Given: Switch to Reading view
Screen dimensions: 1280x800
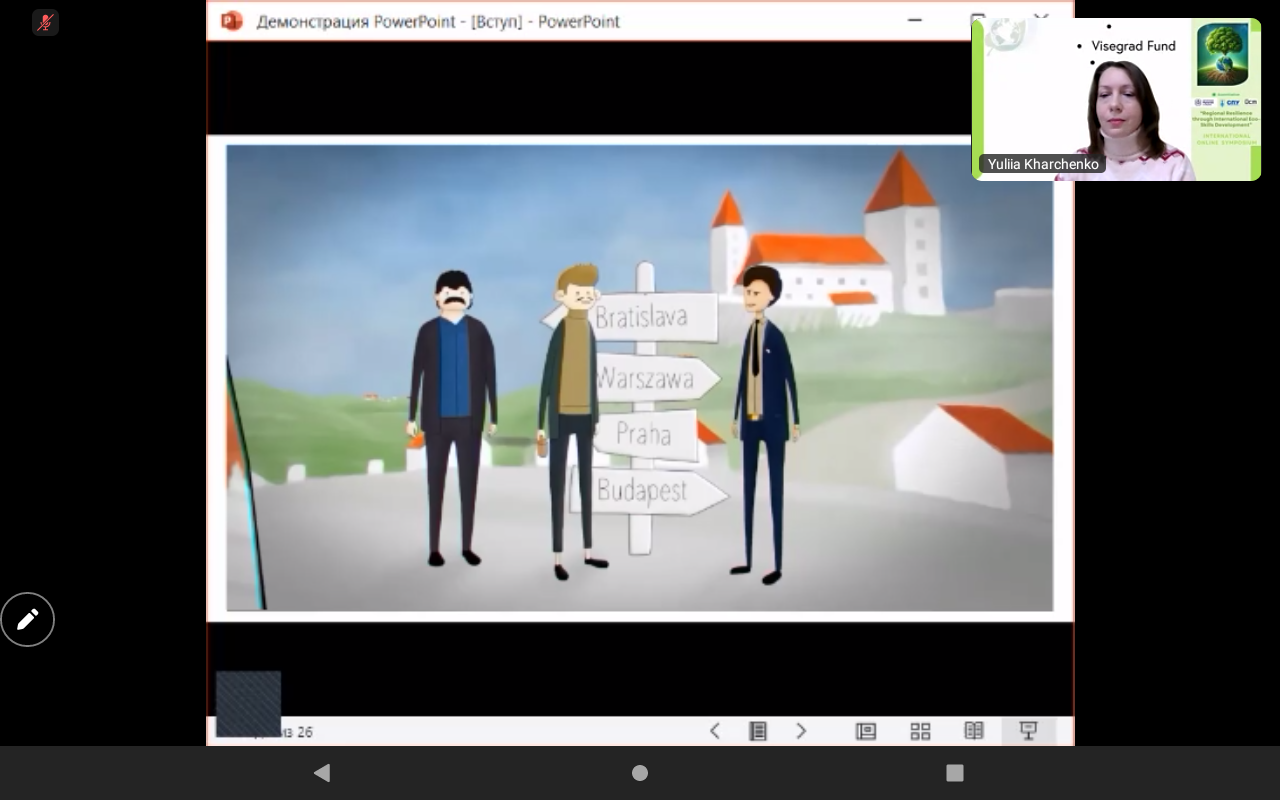Looking at the screenshot, I should pyautogui.click(x=973, y=731).
